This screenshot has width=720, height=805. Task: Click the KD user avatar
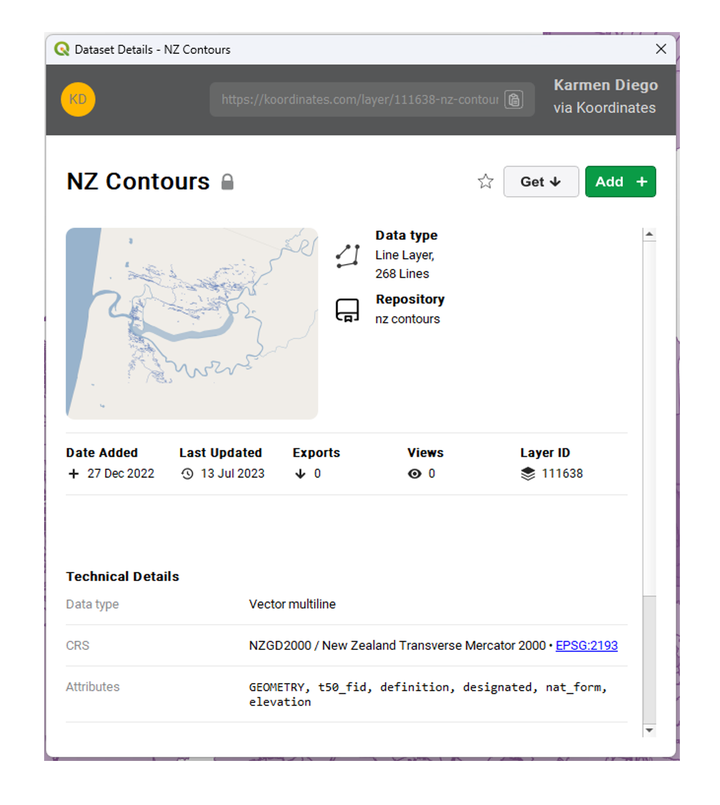click(x=78, y=100)
